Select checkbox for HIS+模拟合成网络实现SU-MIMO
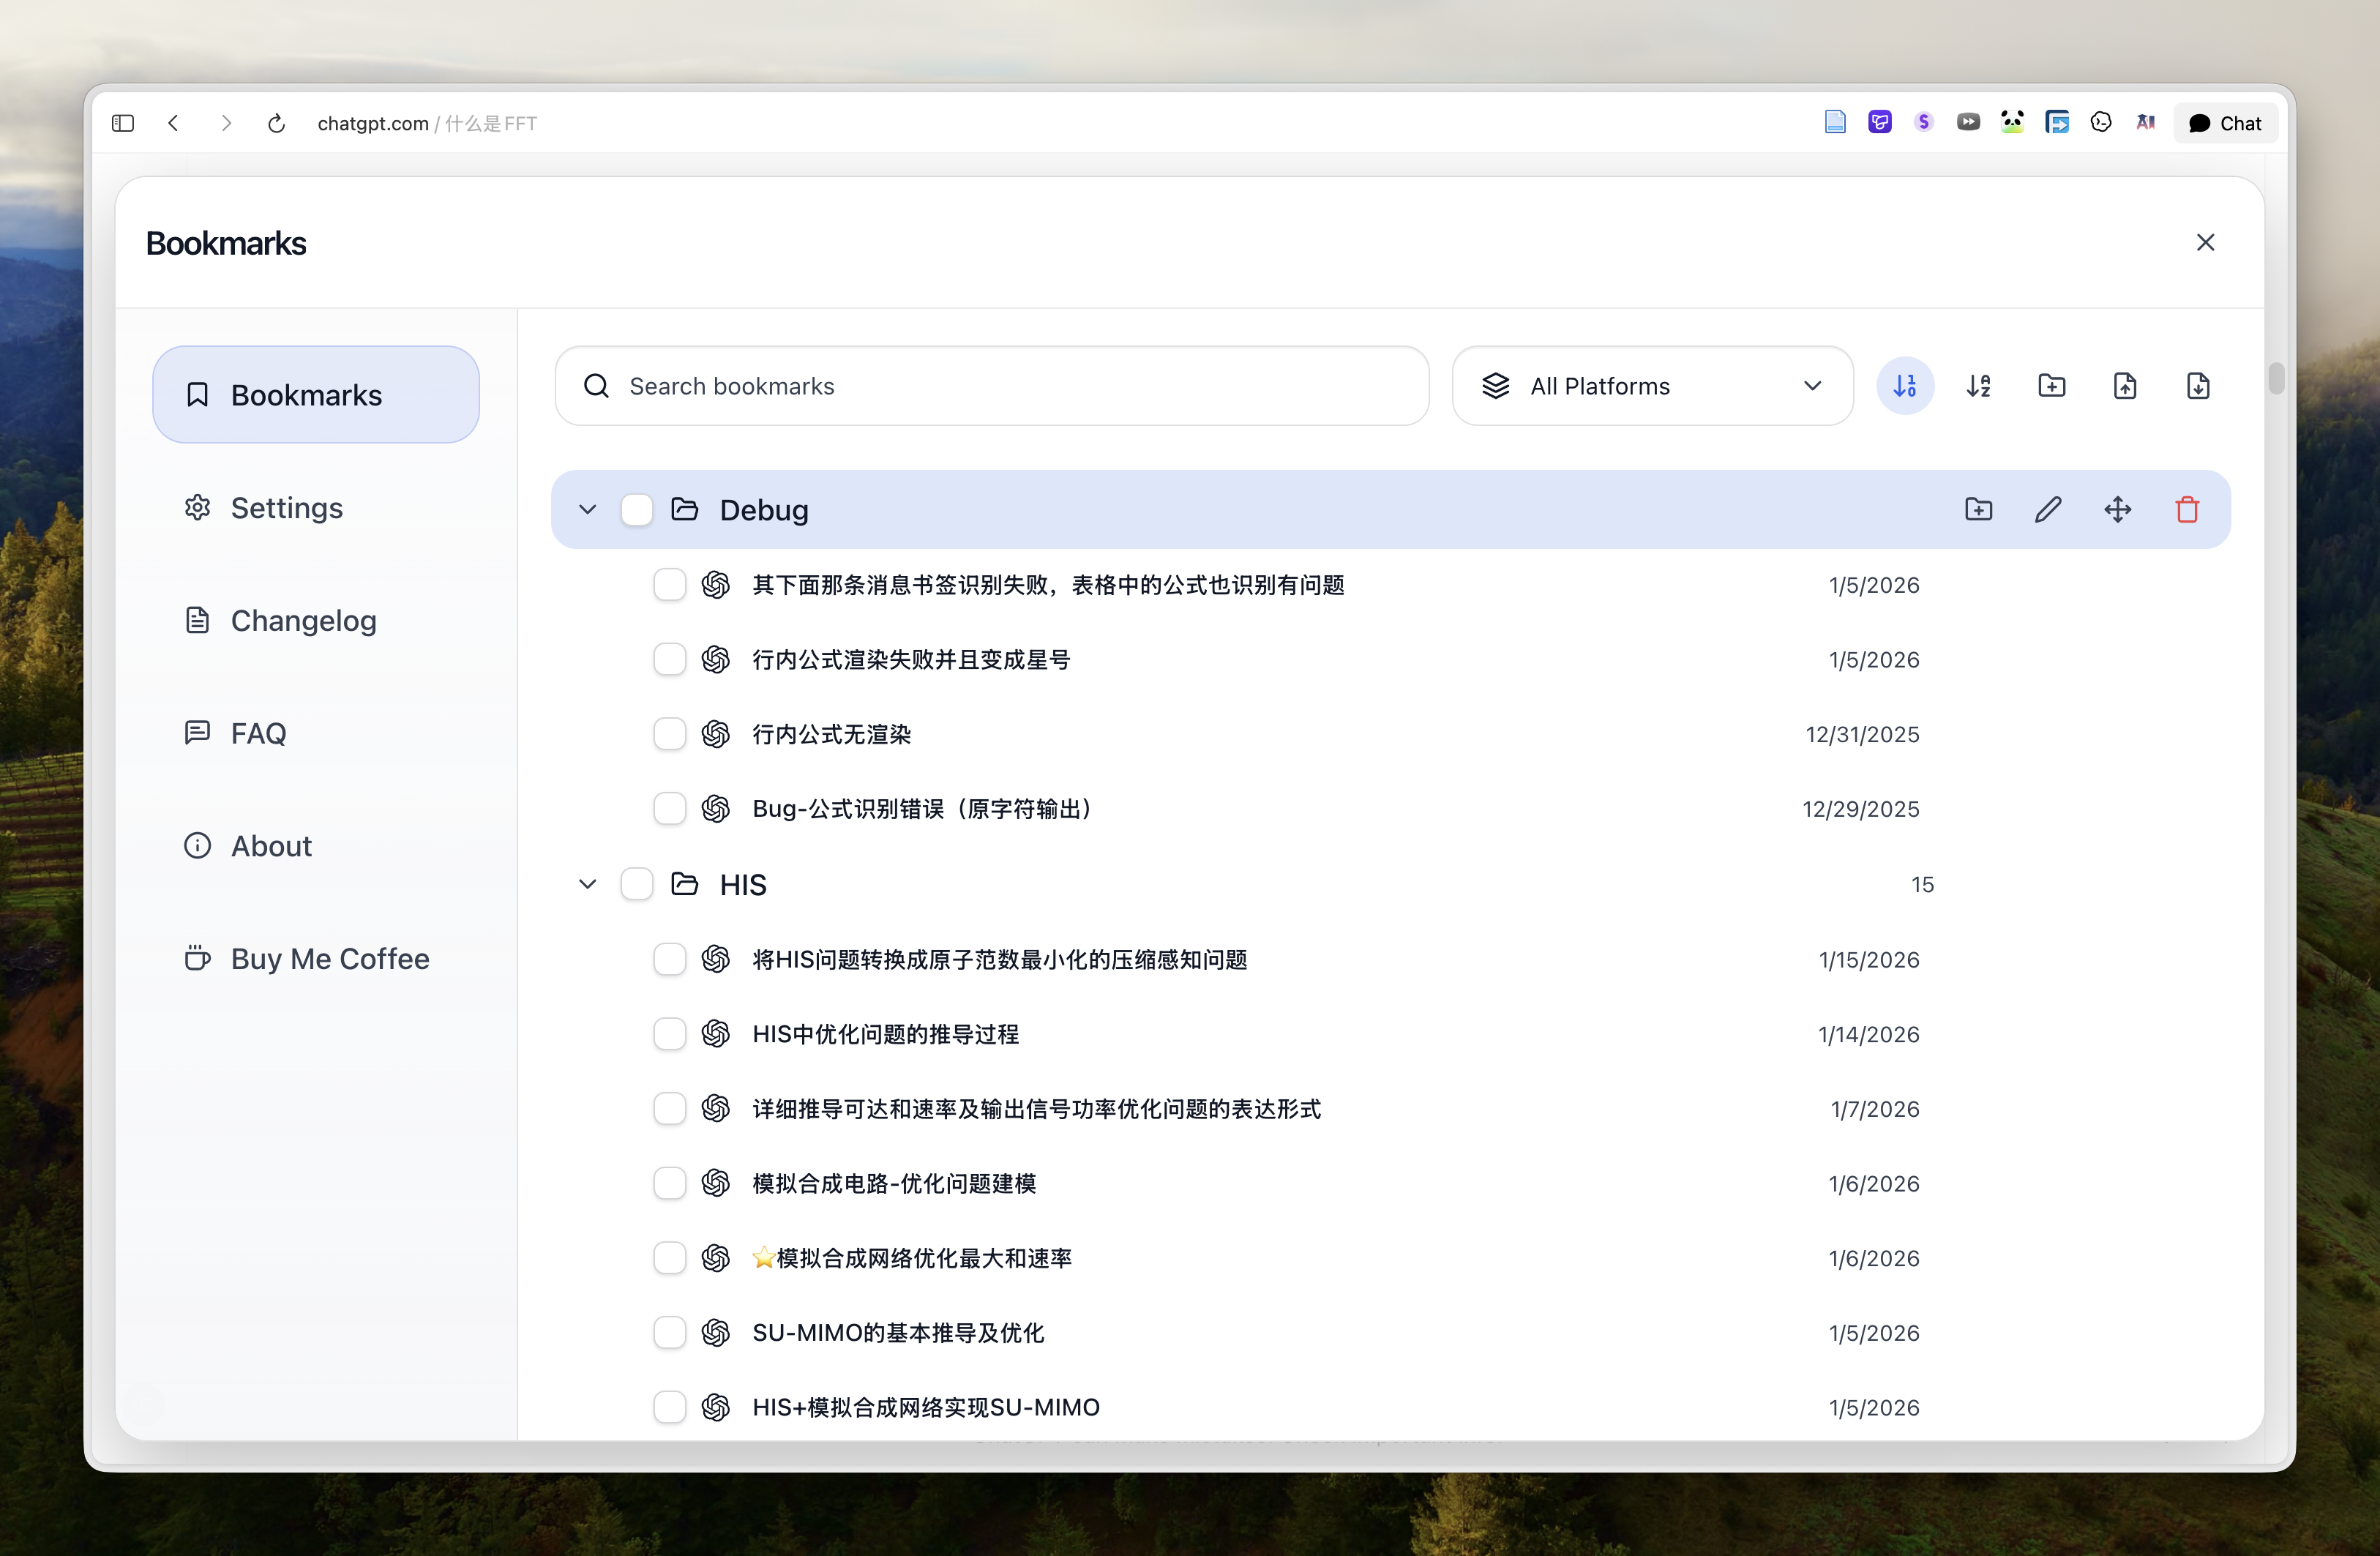This screenshot has height=1556, width=2380. click(x=669, y=1408)
